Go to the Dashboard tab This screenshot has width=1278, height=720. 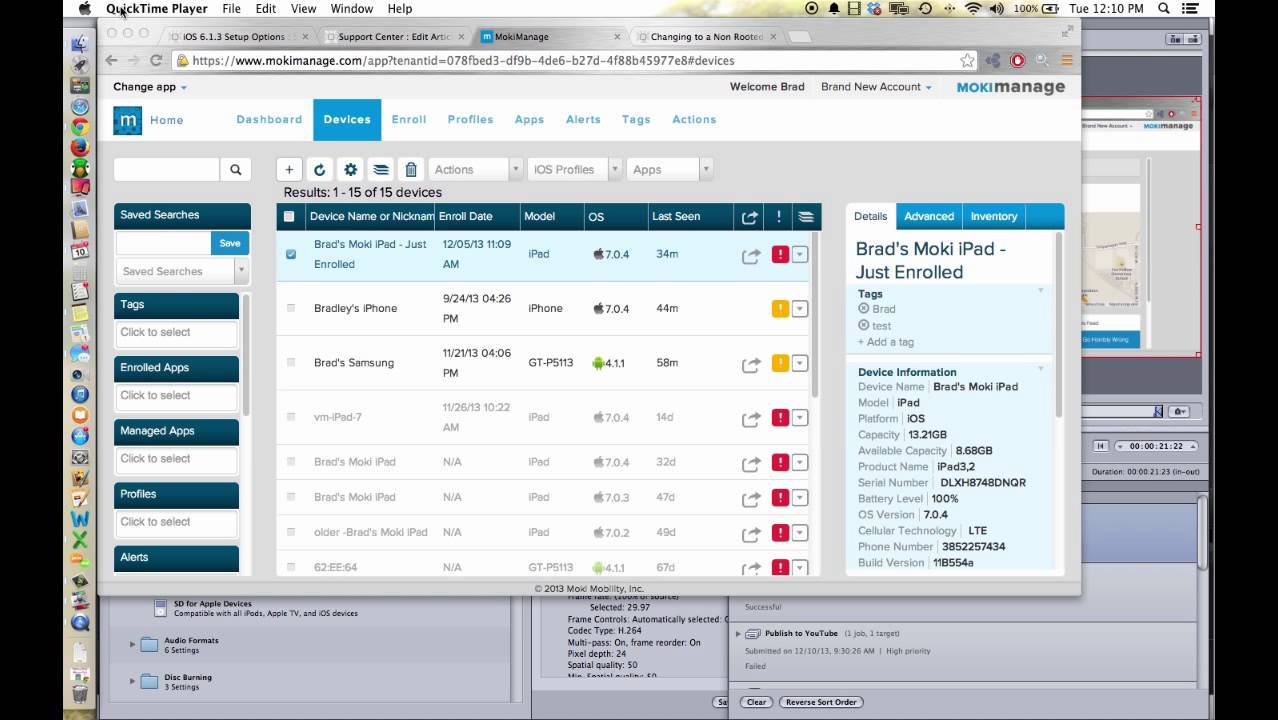coord(269,119)
